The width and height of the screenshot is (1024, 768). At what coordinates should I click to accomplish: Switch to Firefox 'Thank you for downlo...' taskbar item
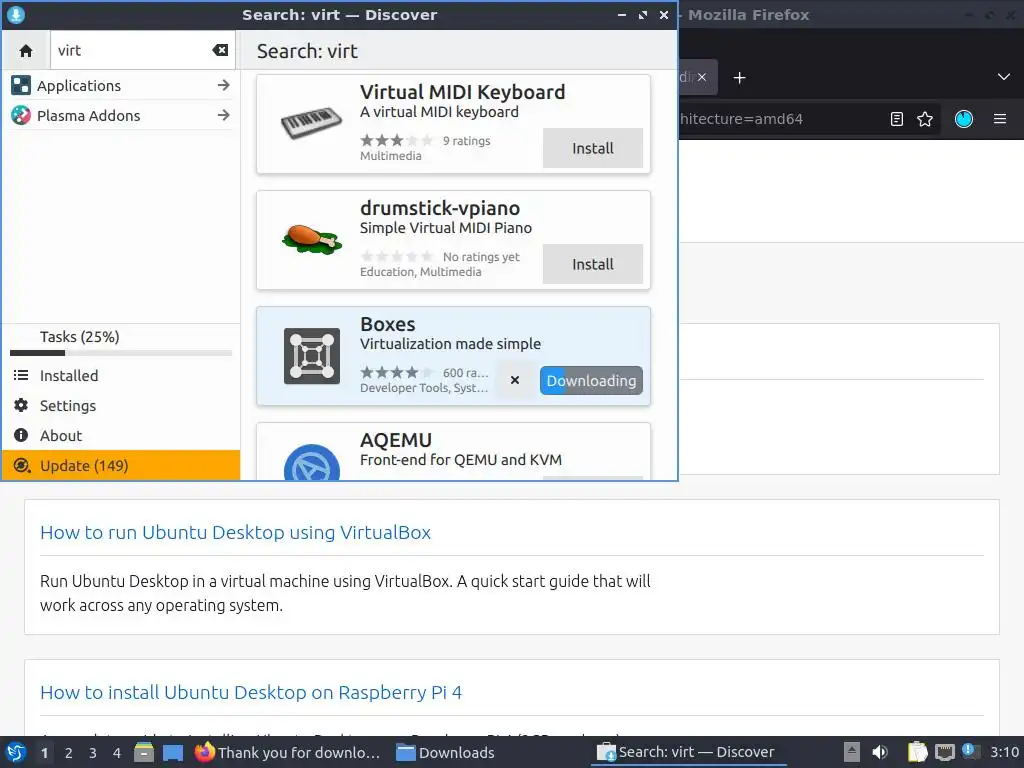click(287, 752)
